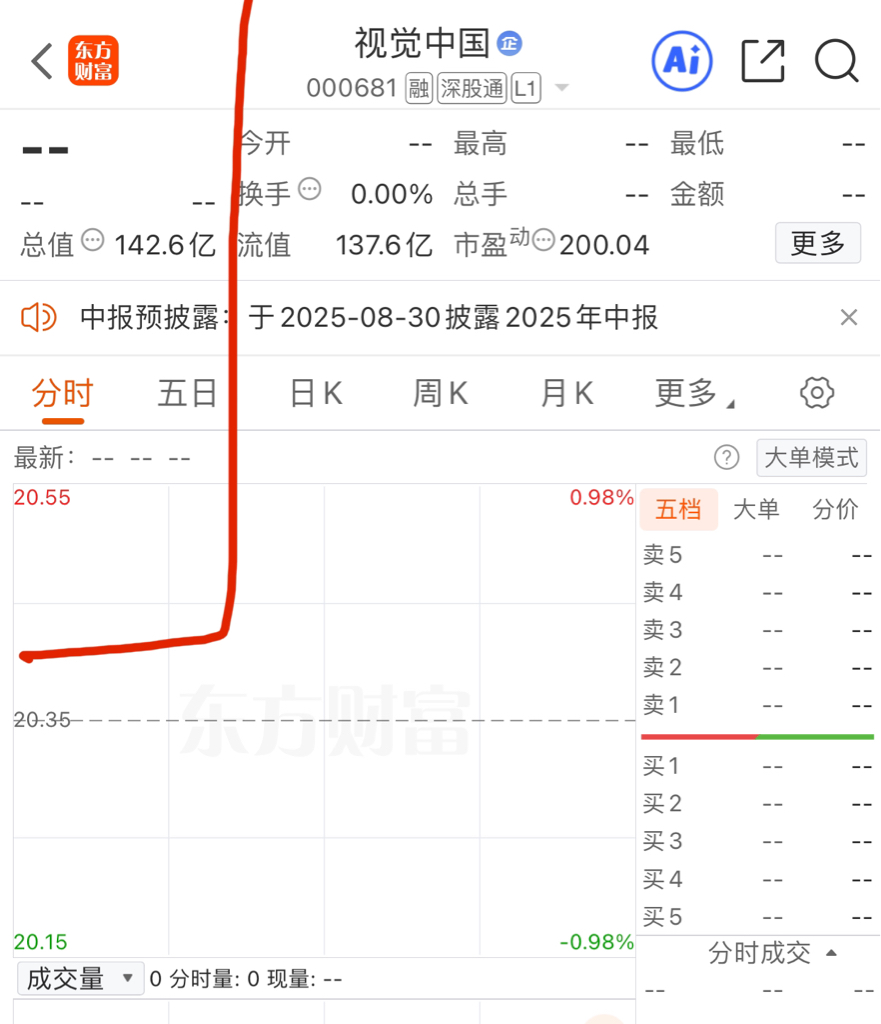Tap the 卖3 order row
Image resolution: width=881 pixels, height=1024 pixels.
coord(758,630)
